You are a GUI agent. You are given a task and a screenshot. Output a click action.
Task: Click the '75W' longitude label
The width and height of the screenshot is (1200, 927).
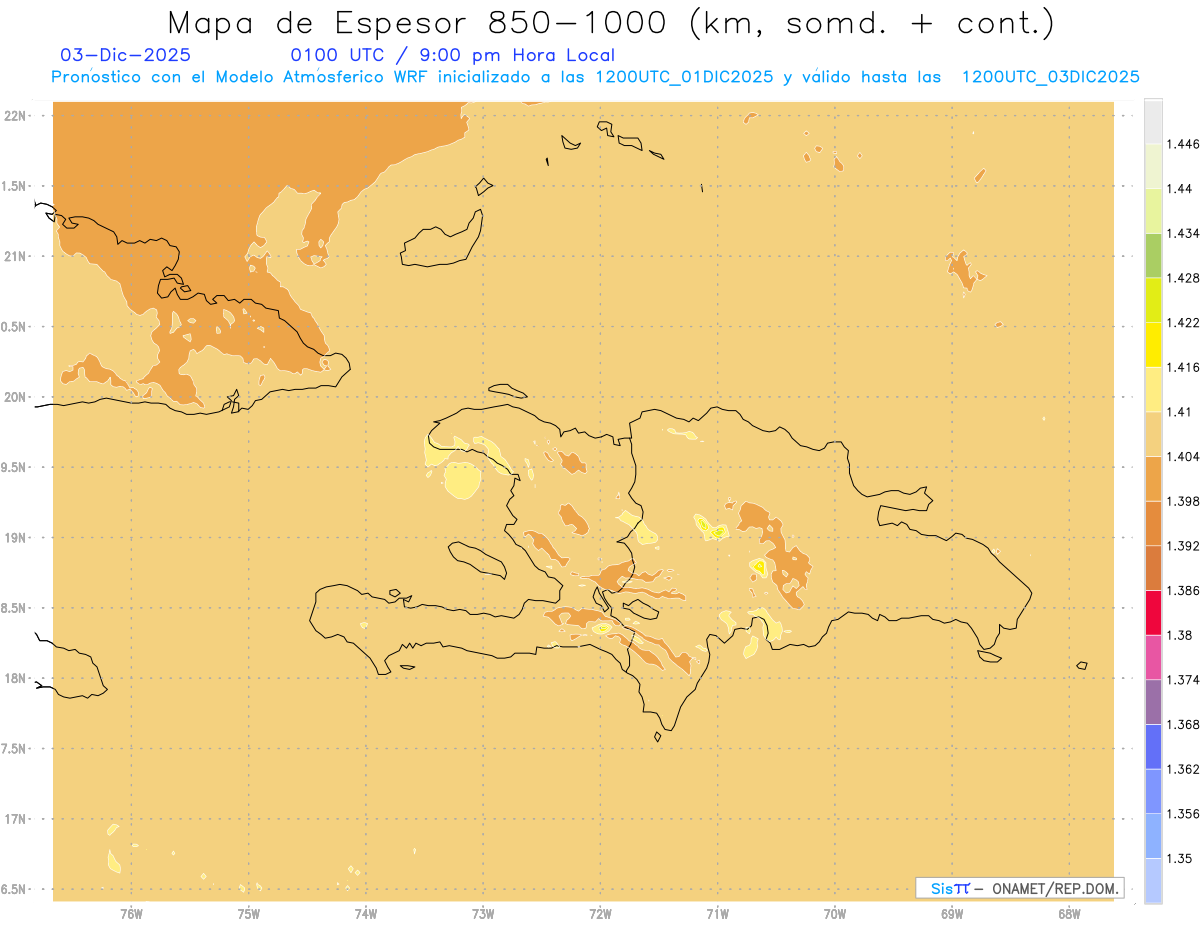click(248, 914)
